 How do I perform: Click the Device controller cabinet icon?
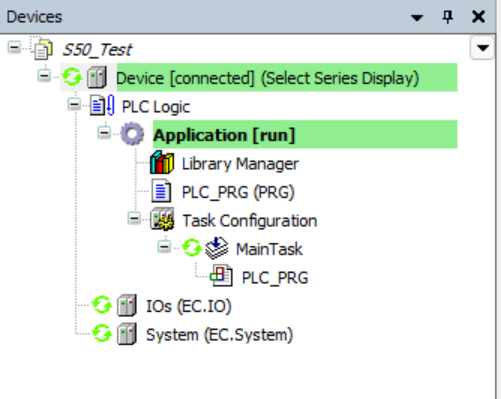click(x=97, y=77)
